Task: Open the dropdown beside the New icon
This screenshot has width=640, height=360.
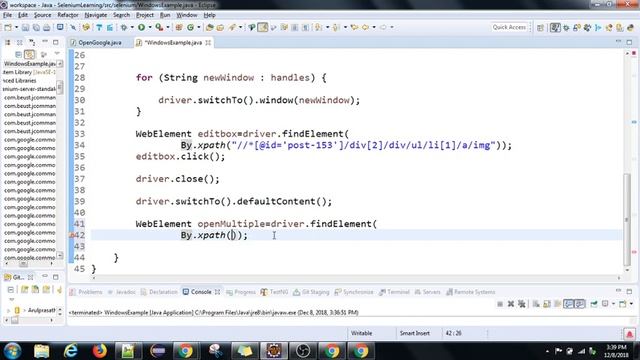Action: 16,27
